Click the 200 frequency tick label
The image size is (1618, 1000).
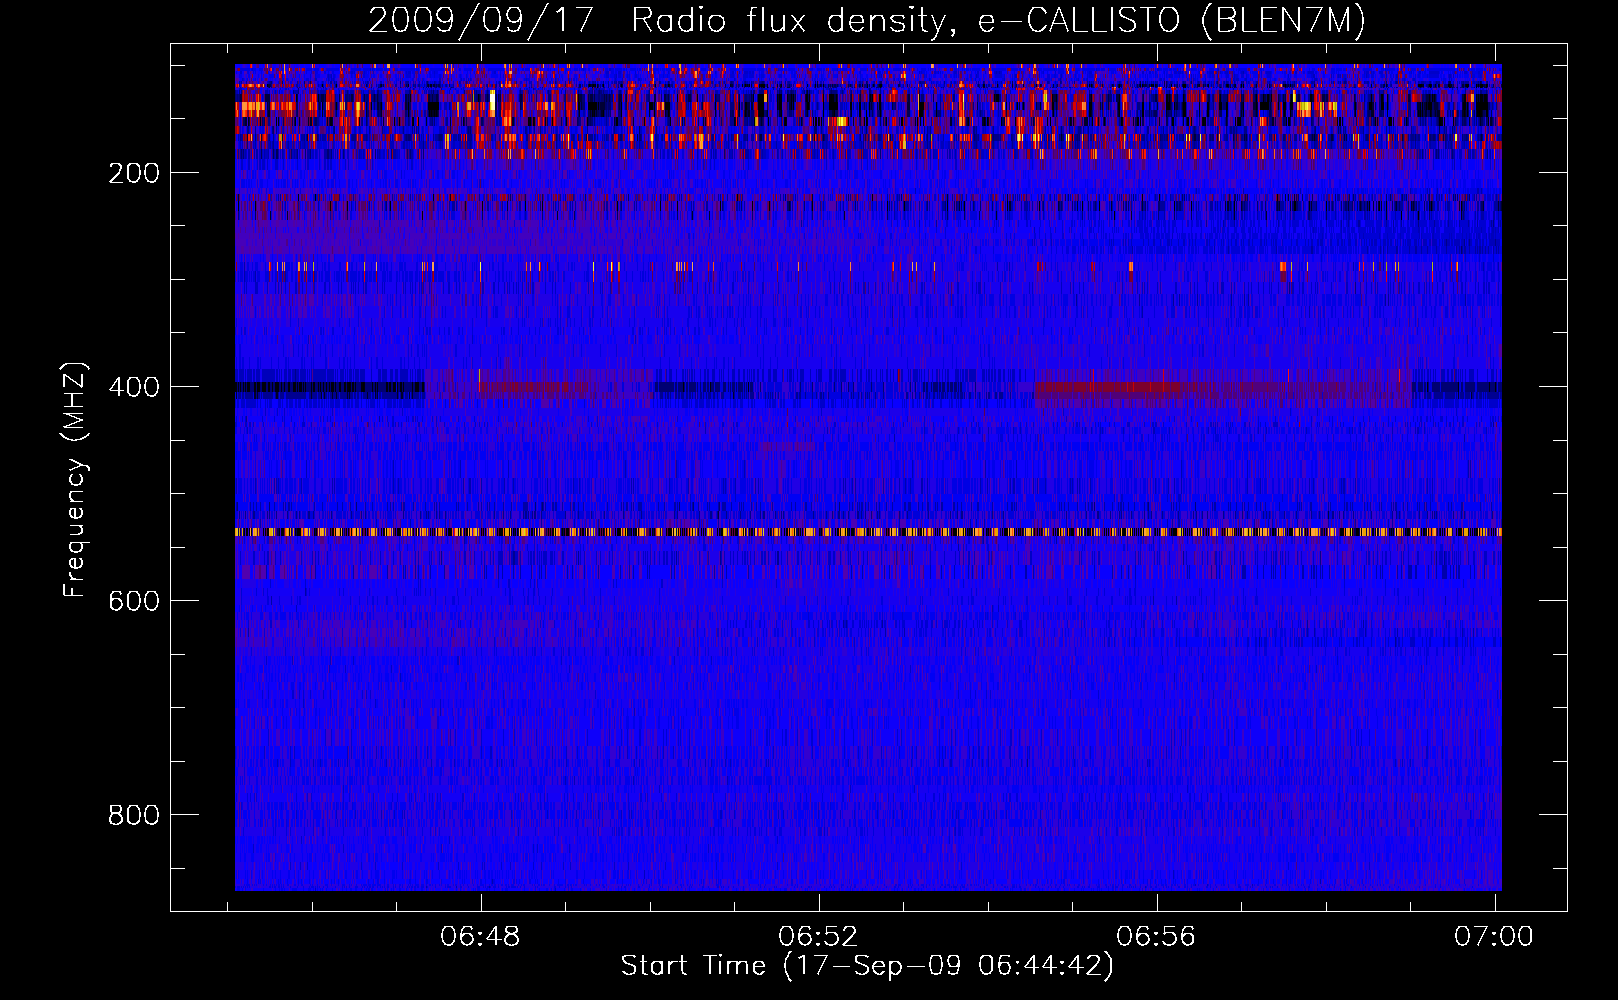click(x=134, y=173)
